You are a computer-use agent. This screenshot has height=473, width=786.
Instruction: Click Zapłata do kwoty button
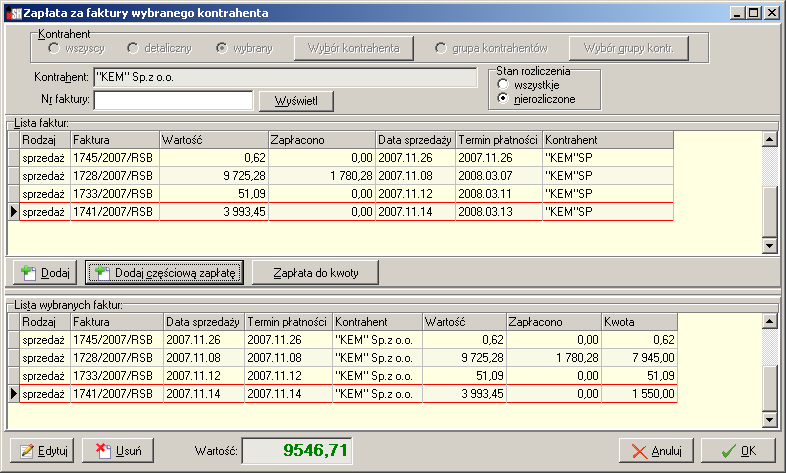tap(315, 273)
